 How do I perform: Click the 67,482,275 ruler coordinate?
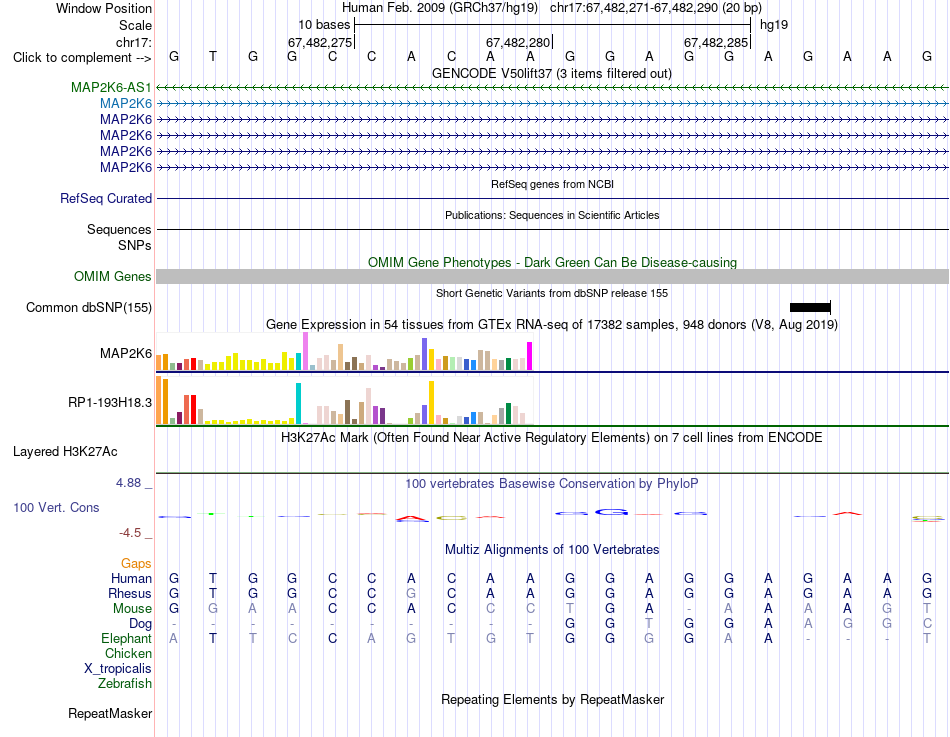click(320, 42)
